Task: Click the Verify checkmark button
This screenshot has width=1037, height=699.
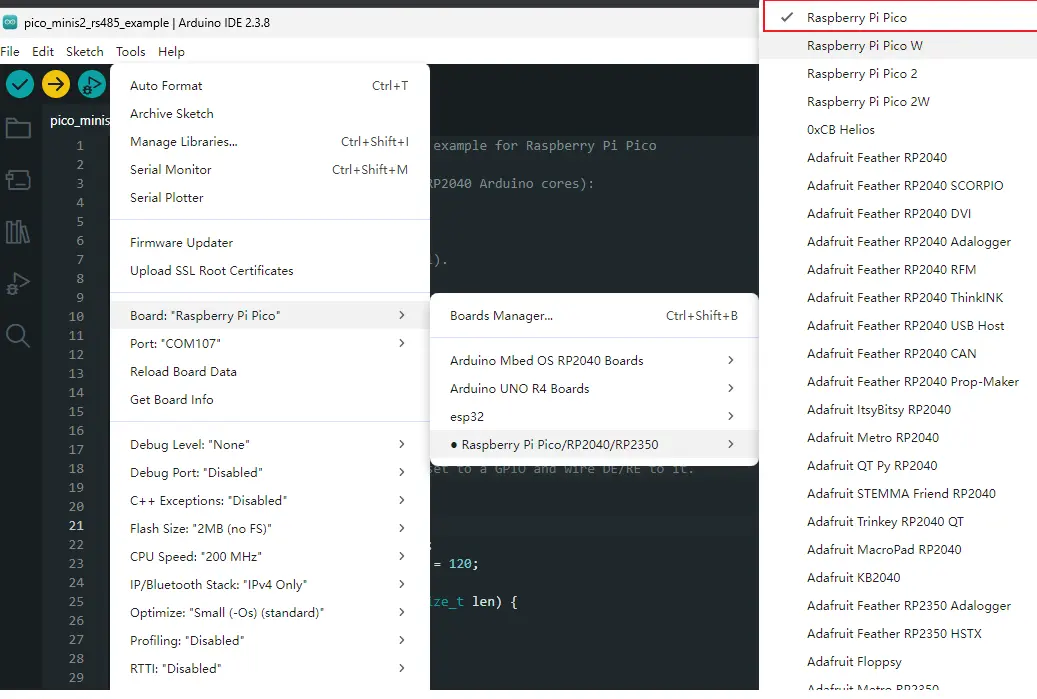Action: coord(20,84)
